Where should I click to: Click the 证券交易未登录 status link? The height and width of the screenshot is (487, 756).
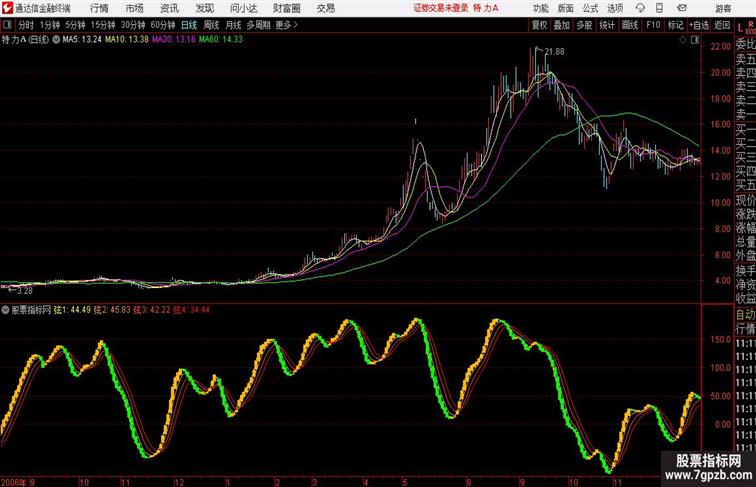pos(441,8)
